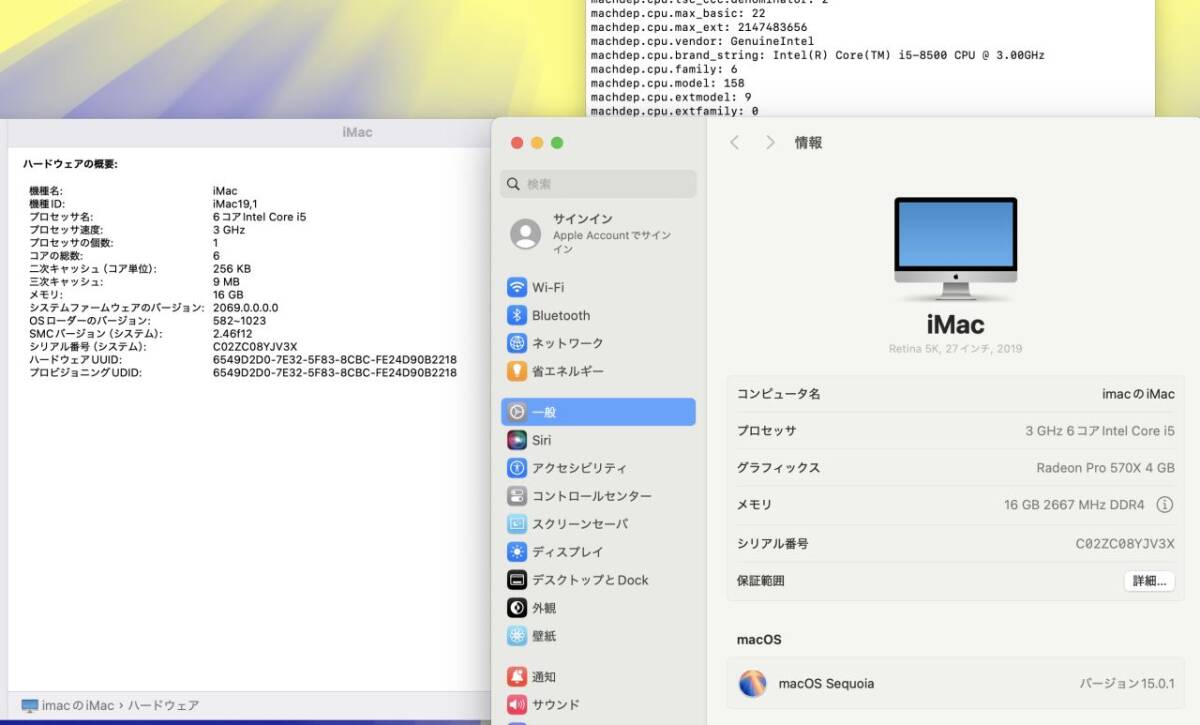Go back with the left chevron
The width and height of the screenshot is (1200, 725).
pos(735,143)
